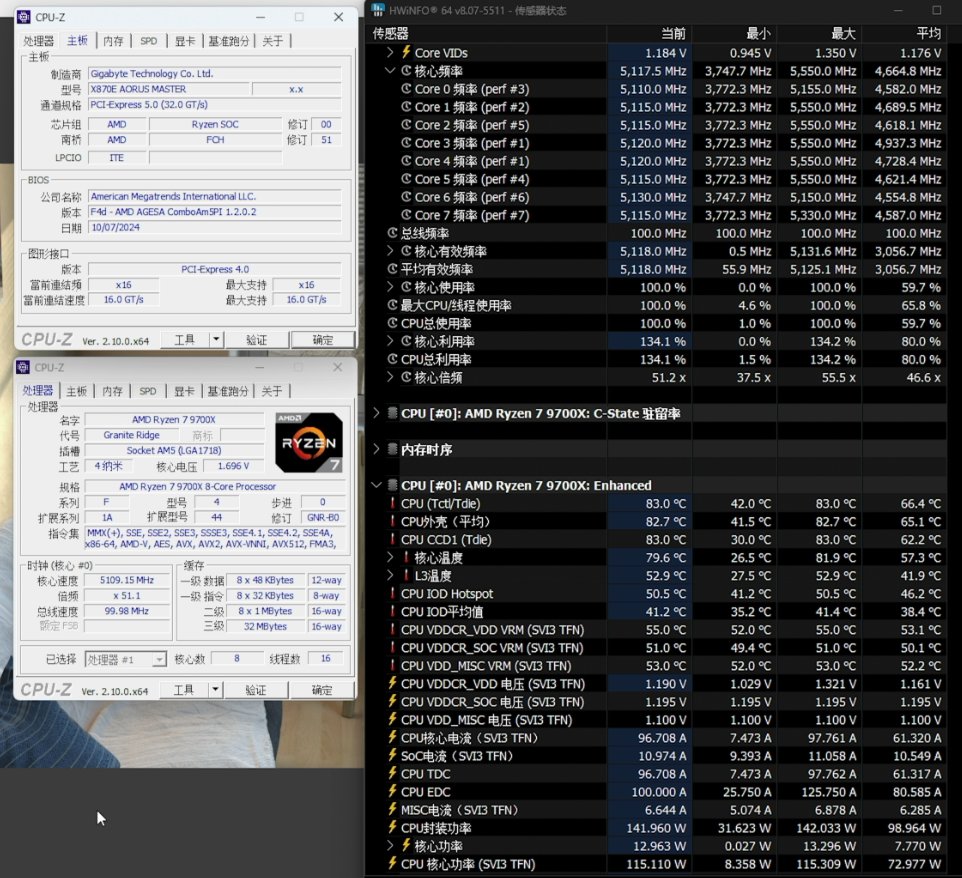Image resolution: width=962 pixels, height=878 pixels.
Task: Click the HWiNFO icon in the title bar
Action: point(378,10)
